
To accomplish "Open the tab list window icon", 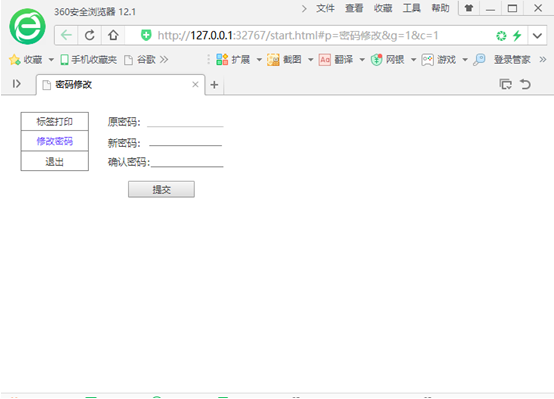I will (505, 84).
